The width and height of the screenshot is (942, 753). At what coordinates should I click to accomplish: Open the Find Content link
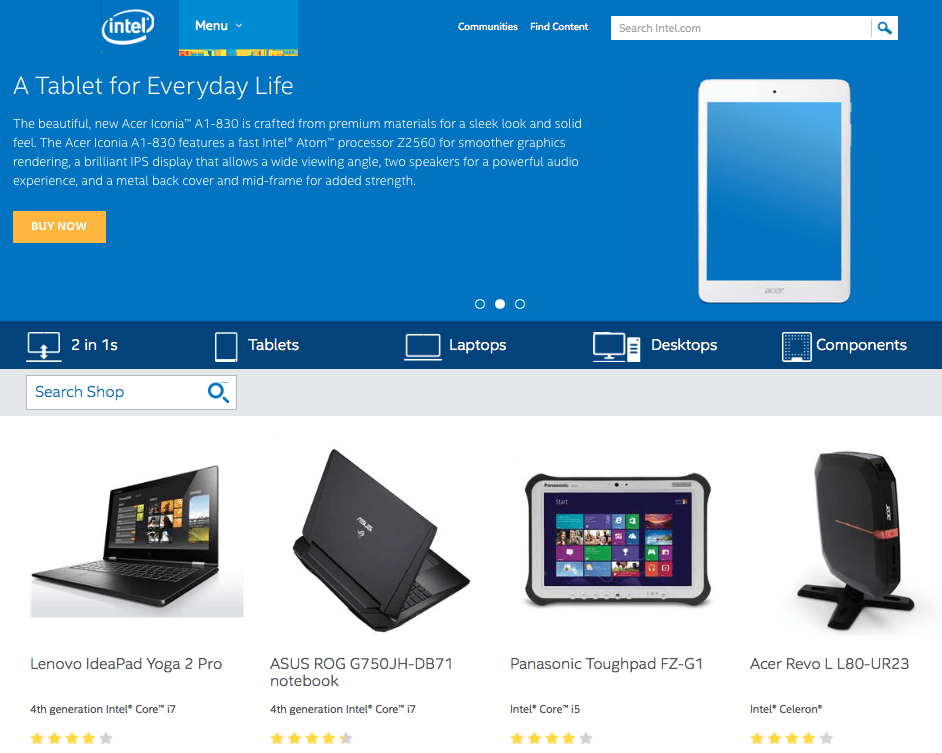click(559, 26)
